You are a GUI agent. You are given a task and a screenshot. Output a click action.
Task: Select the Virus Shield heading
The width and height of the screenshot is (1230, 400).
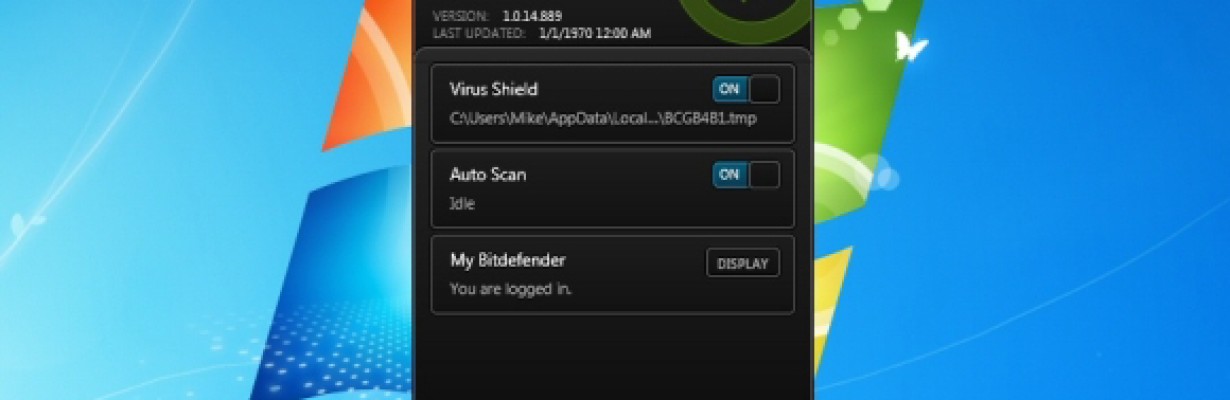493,89
